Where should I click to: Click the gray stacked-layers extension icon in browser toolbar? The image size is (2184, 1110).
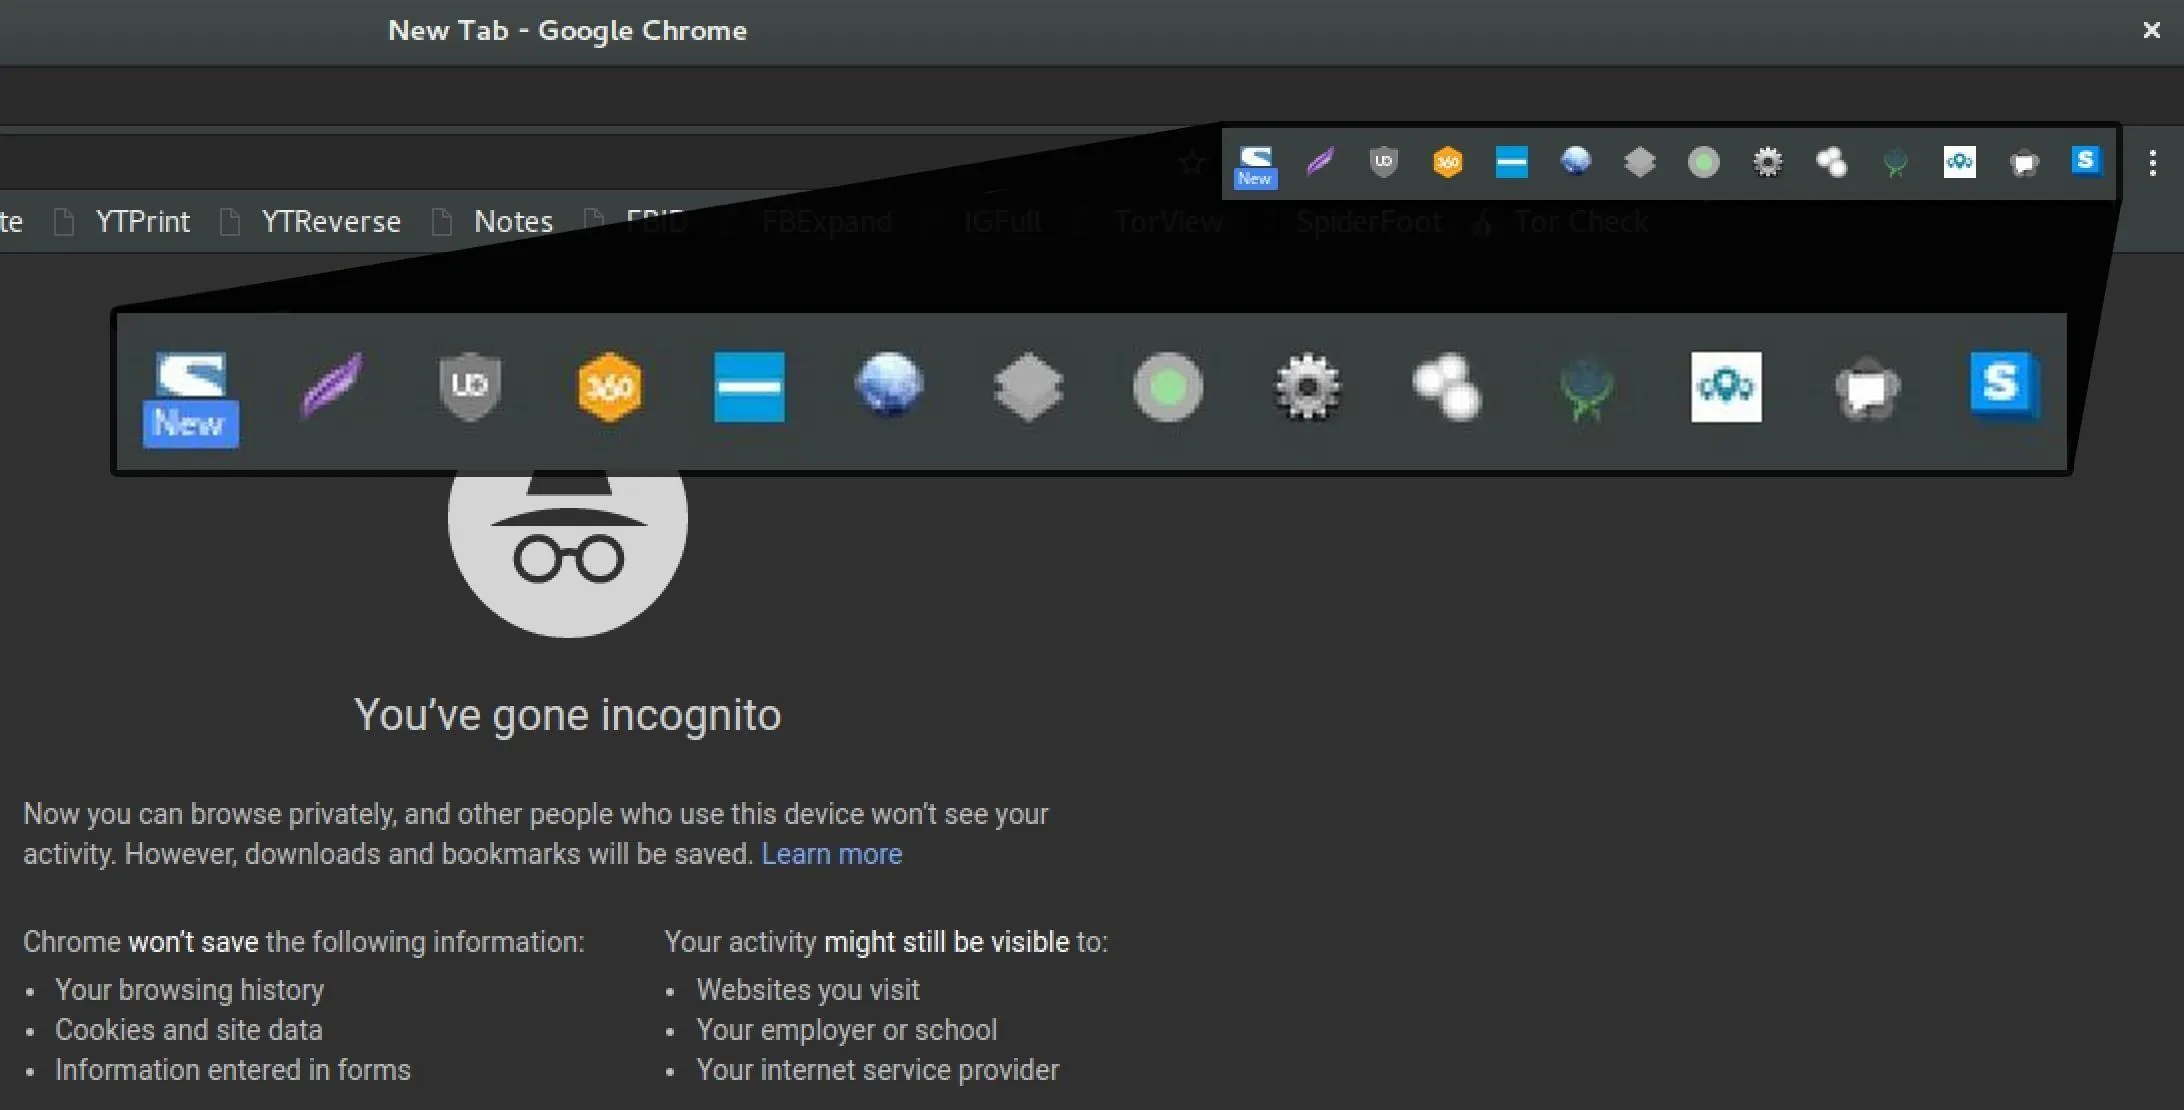point(1639,162)
